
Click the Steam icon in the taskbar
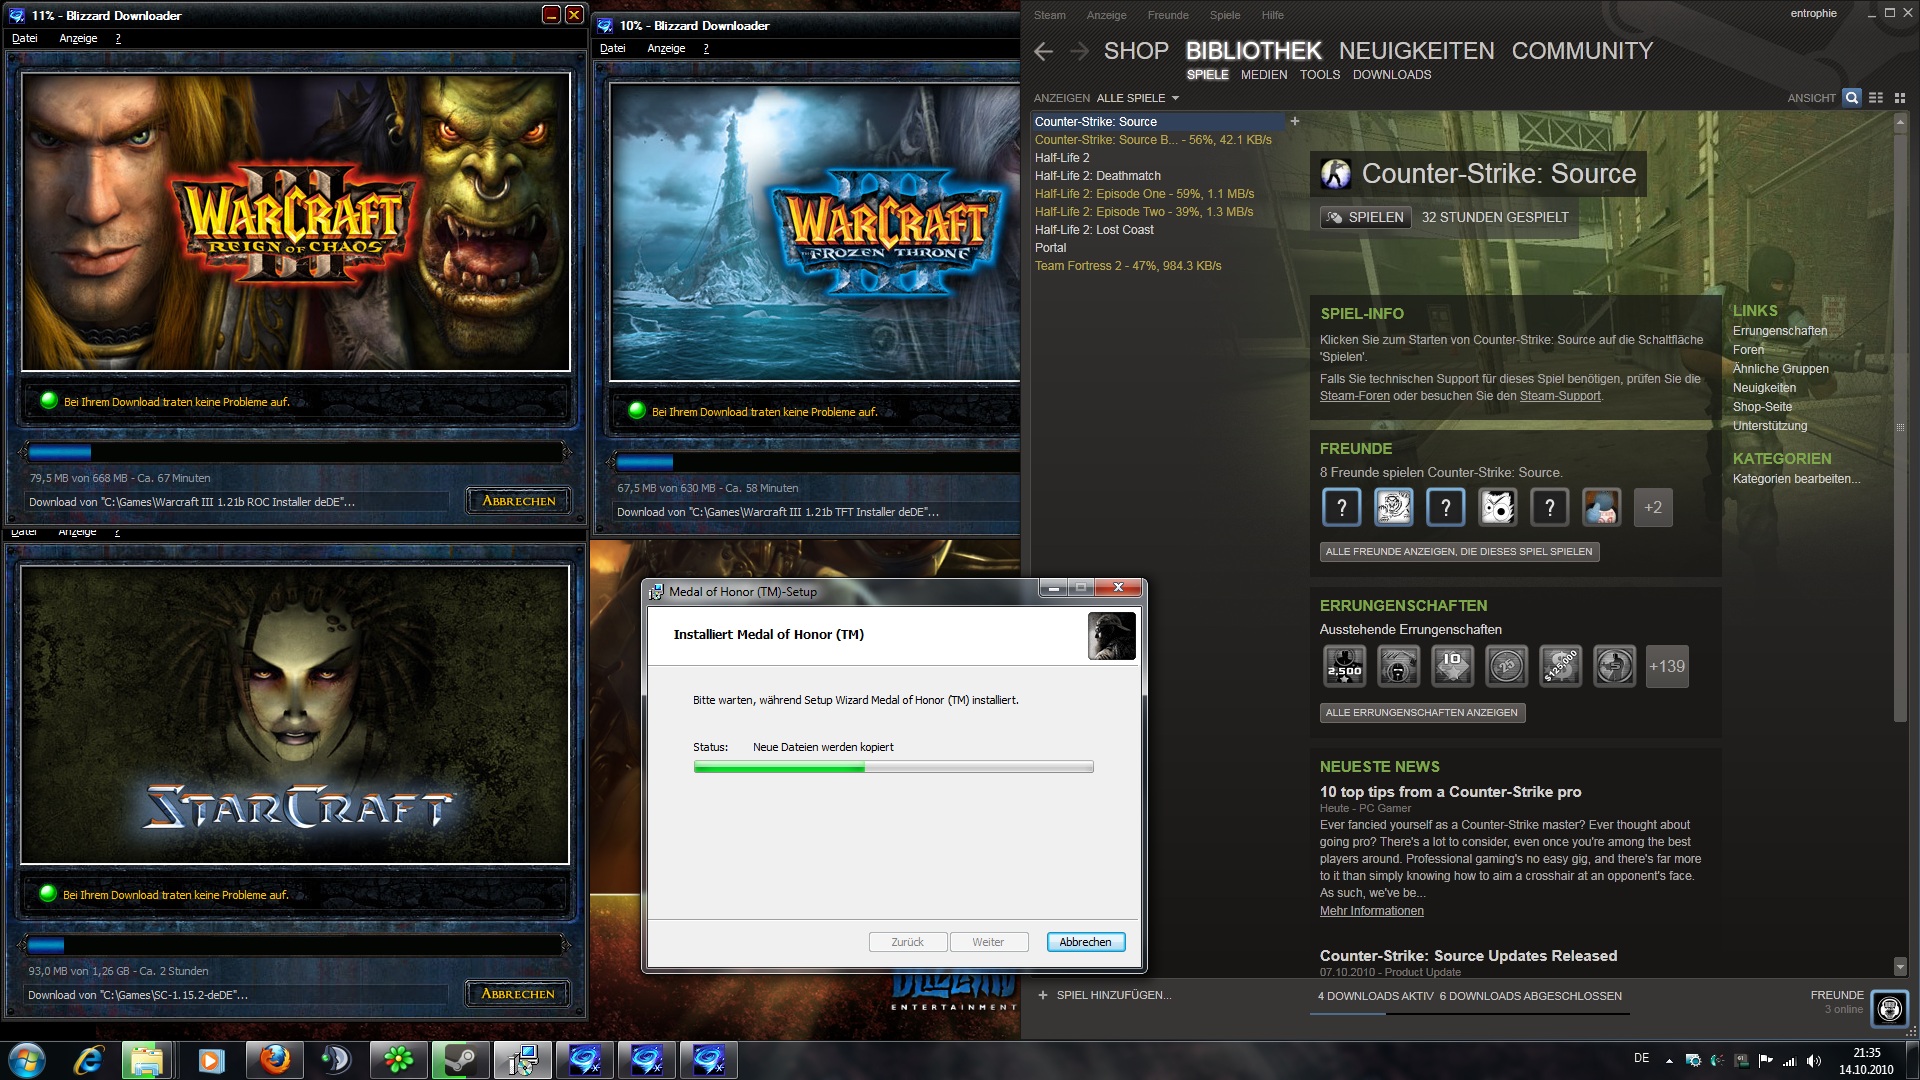pyautogui.click(x=460, y=1060)
